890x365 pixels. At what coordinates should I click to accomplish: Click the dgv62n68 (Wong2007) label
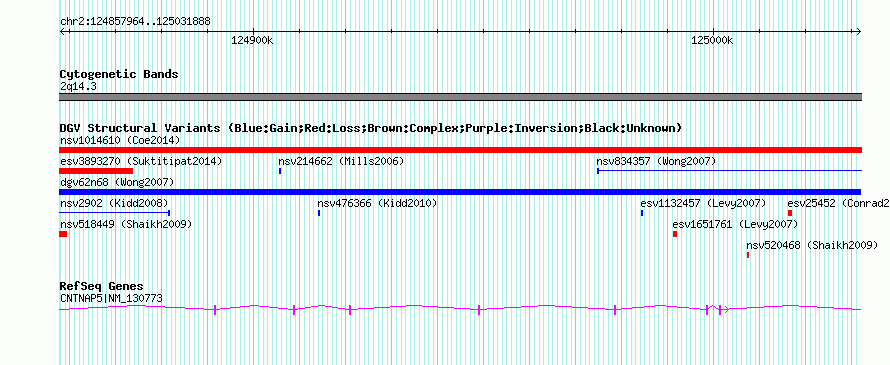(116, 182)
